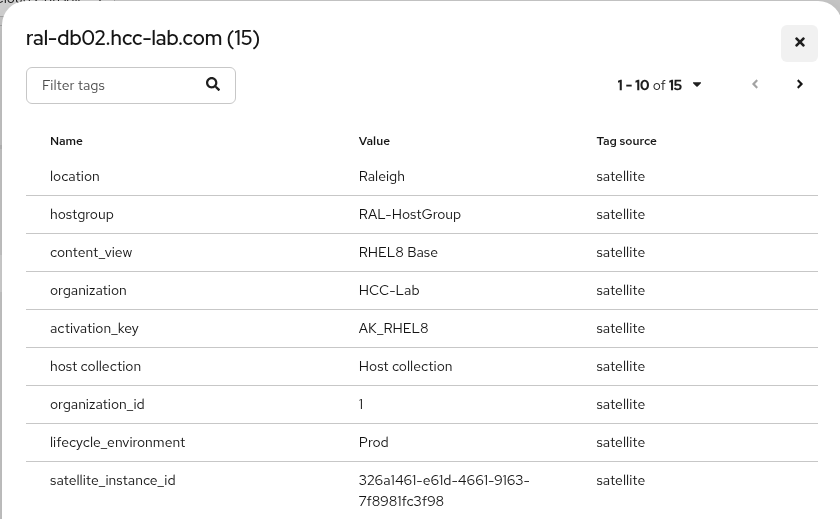Screen dimensions: 840x519
Task: Open the 1 - 10 of 15 pagination dropdown
Action: pyautogui.click(x=660, y=86)
